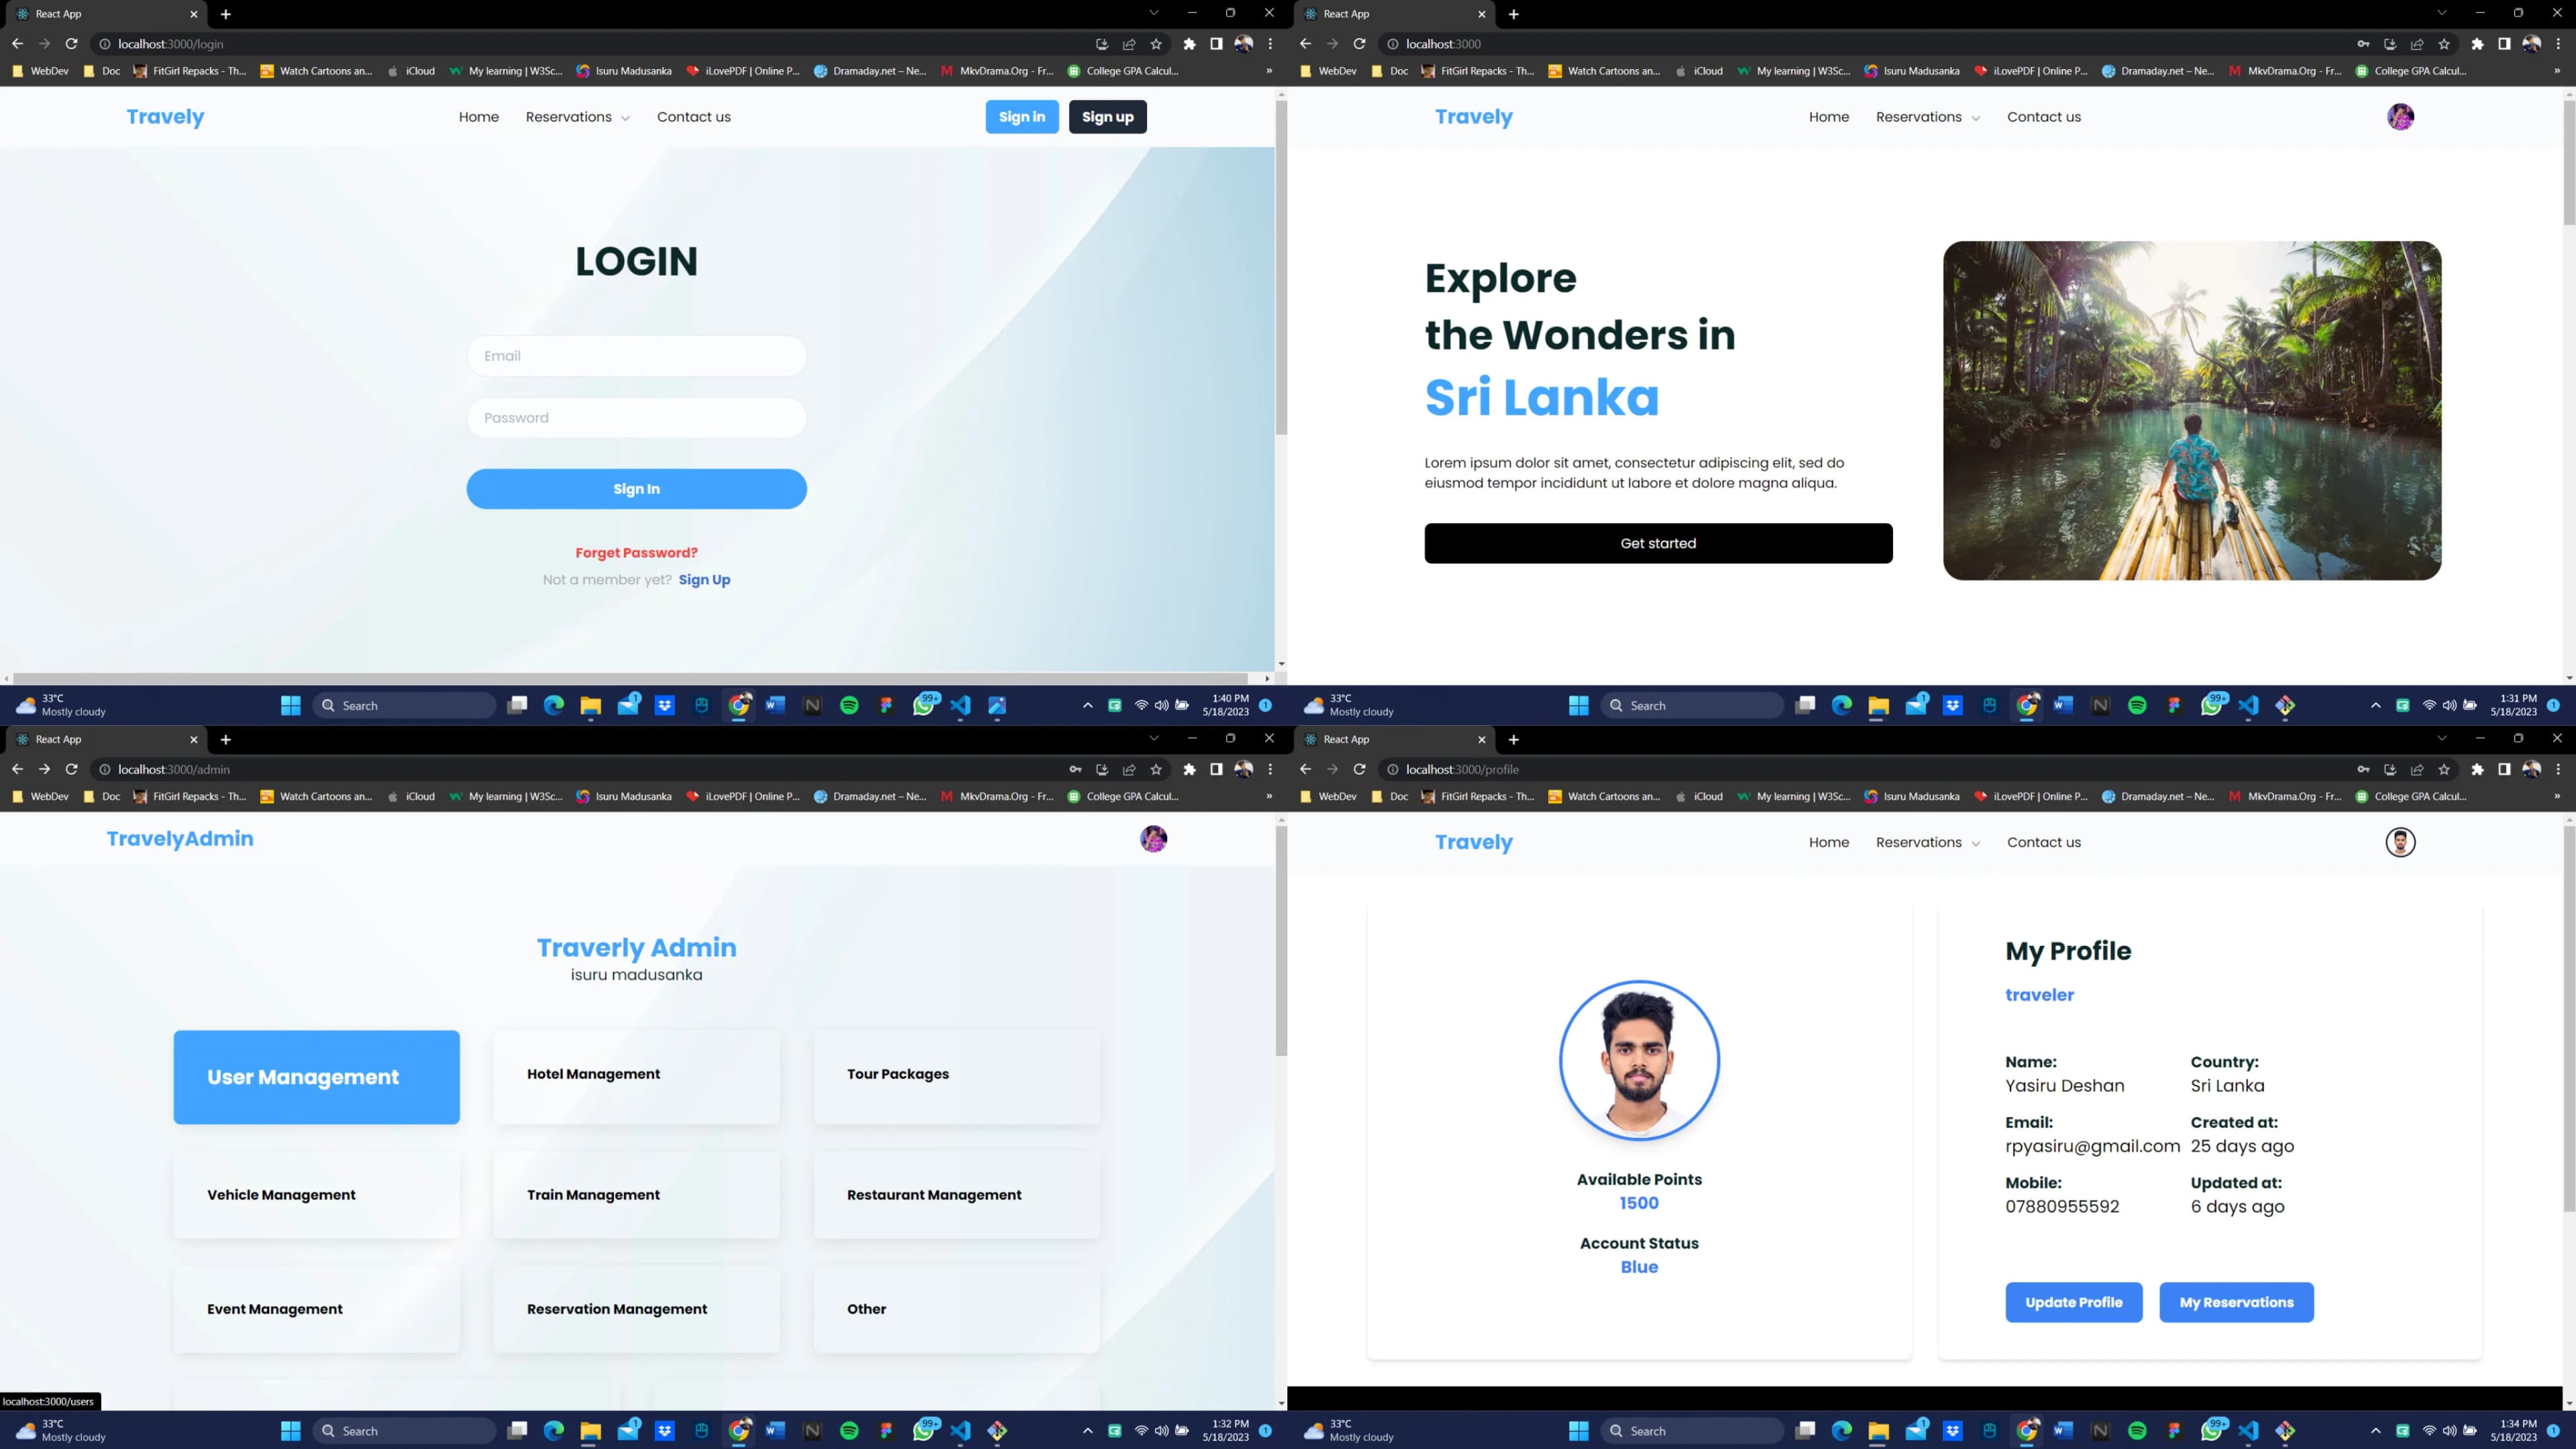Open the avatar menu on the TravelyAdmin header

click(x=1153, y=838)
